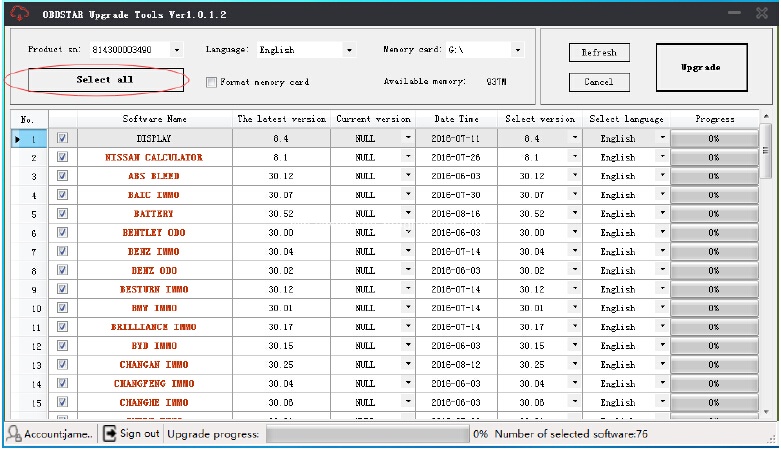Click the Sign out icon
Viewport: 781px width, 449px height.
(x=109, y=434)
